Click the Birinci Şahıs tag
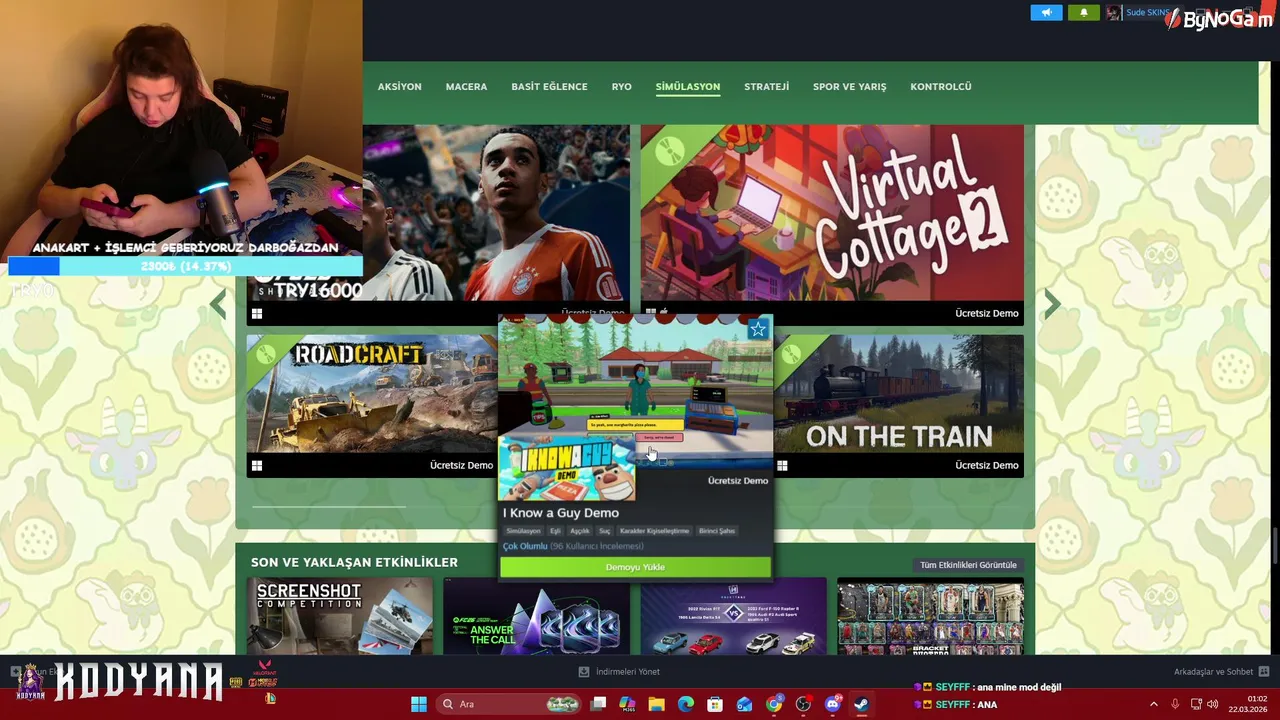Image resolution: width=1280 pixels, height=720 pixels. pyautogui.click(x=717, y=531)
